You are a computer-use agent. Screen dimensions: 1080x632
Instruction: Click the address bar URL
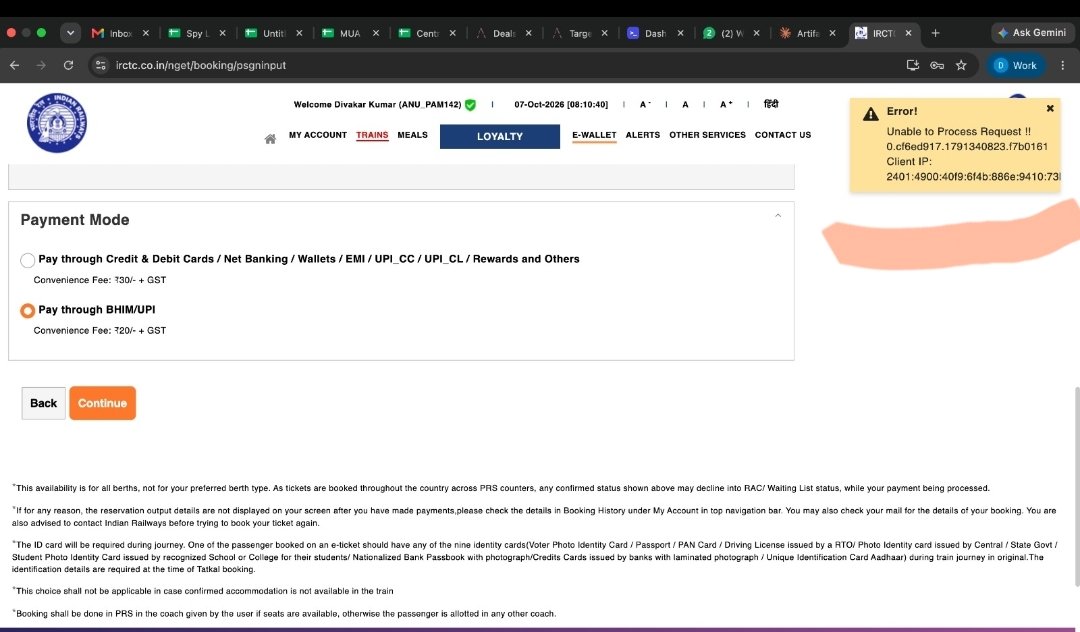pyautogui.click(x=200, y=65)
